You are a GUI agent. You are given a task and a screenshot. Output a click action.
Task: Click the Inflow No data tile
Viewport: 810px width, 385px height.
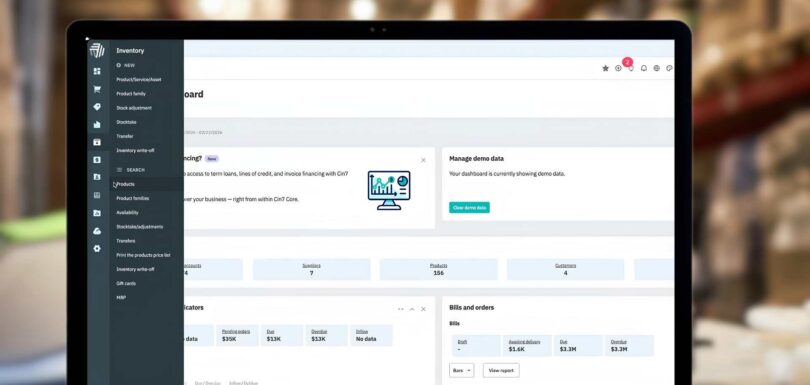click(371, 335)
